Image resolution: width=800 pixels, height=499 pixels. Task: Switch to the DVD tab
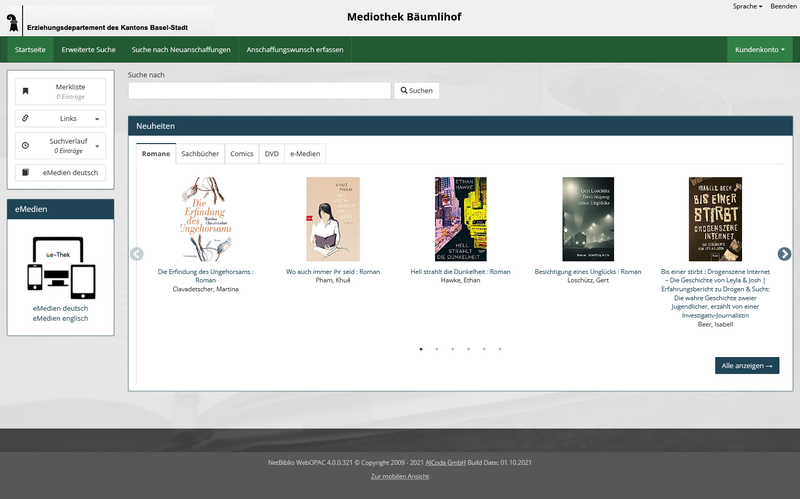click(272, 154)
